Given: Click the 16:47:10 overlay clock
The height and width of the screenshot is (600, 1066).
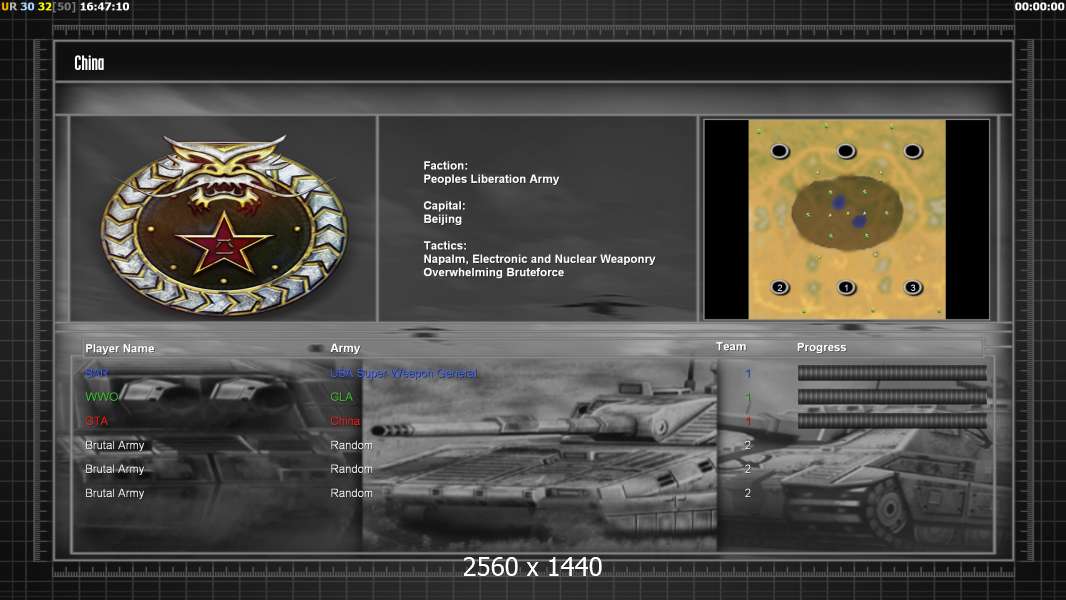Looking at the screenshot, I should [104, 6].
